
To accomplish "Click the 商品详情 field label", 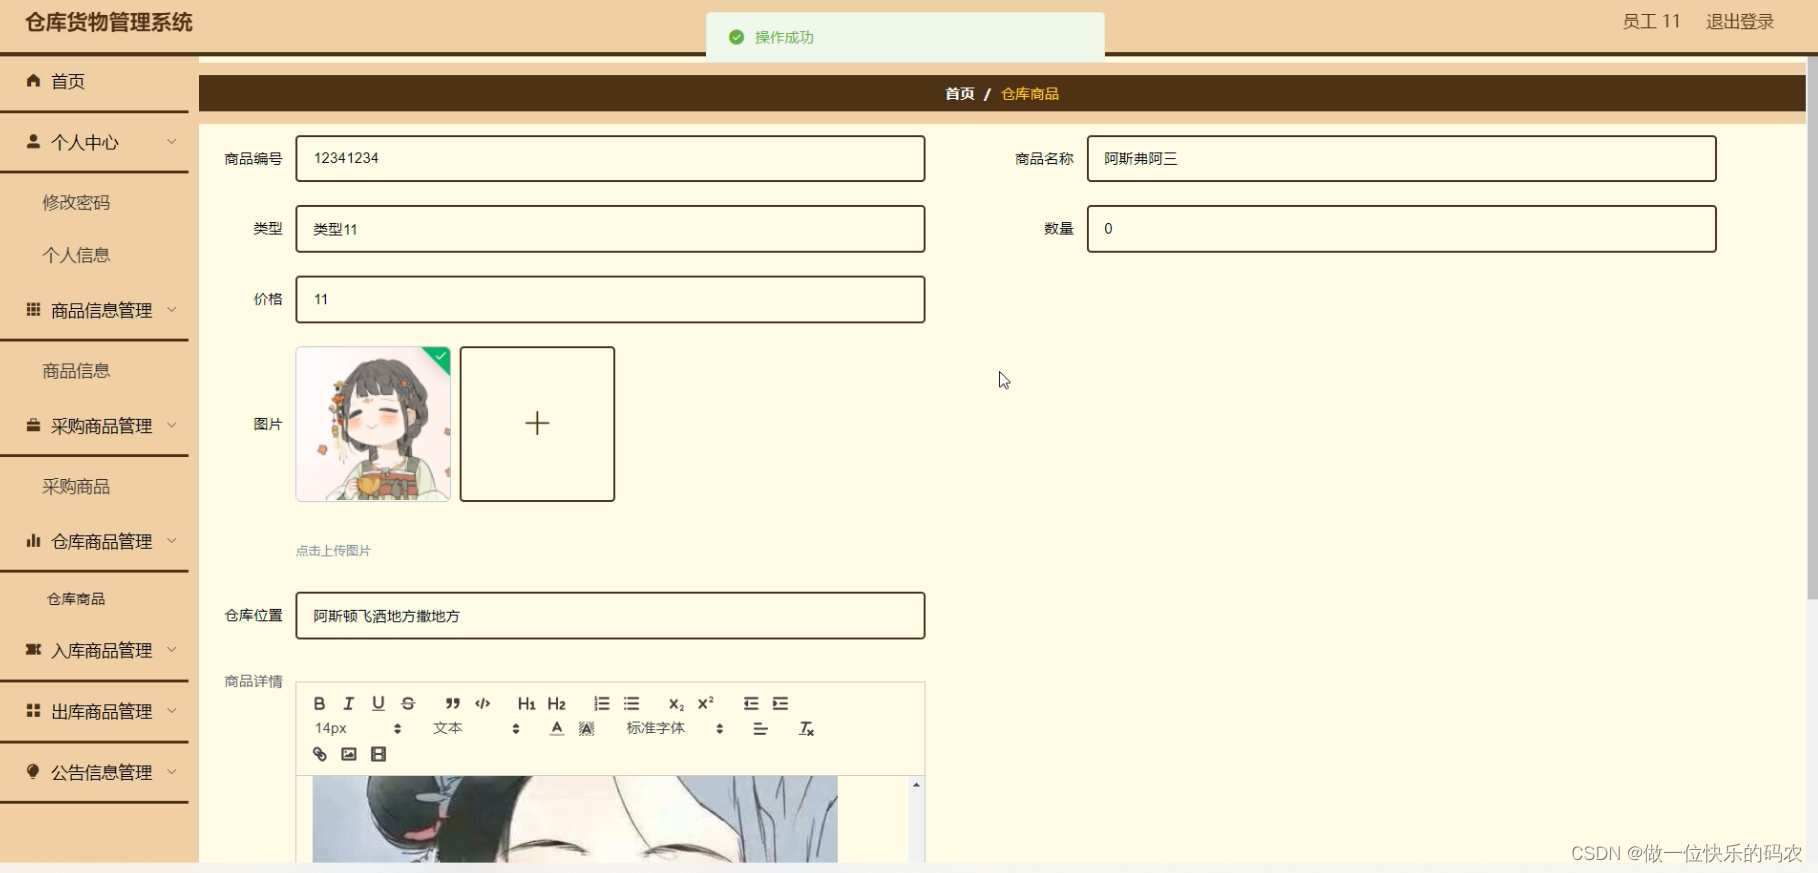I will [253, 682].
